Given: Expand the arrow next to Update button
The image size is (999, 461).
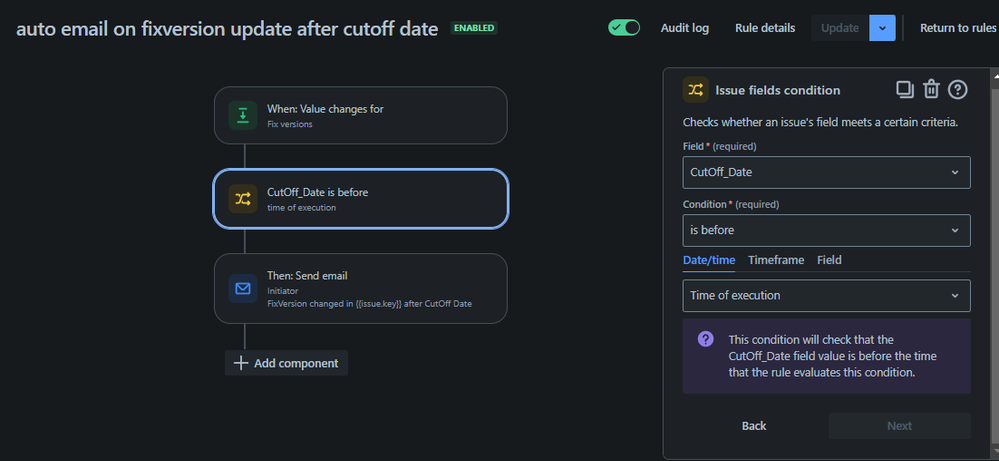Looking at the screenshot, I should [x=882, y=28].
